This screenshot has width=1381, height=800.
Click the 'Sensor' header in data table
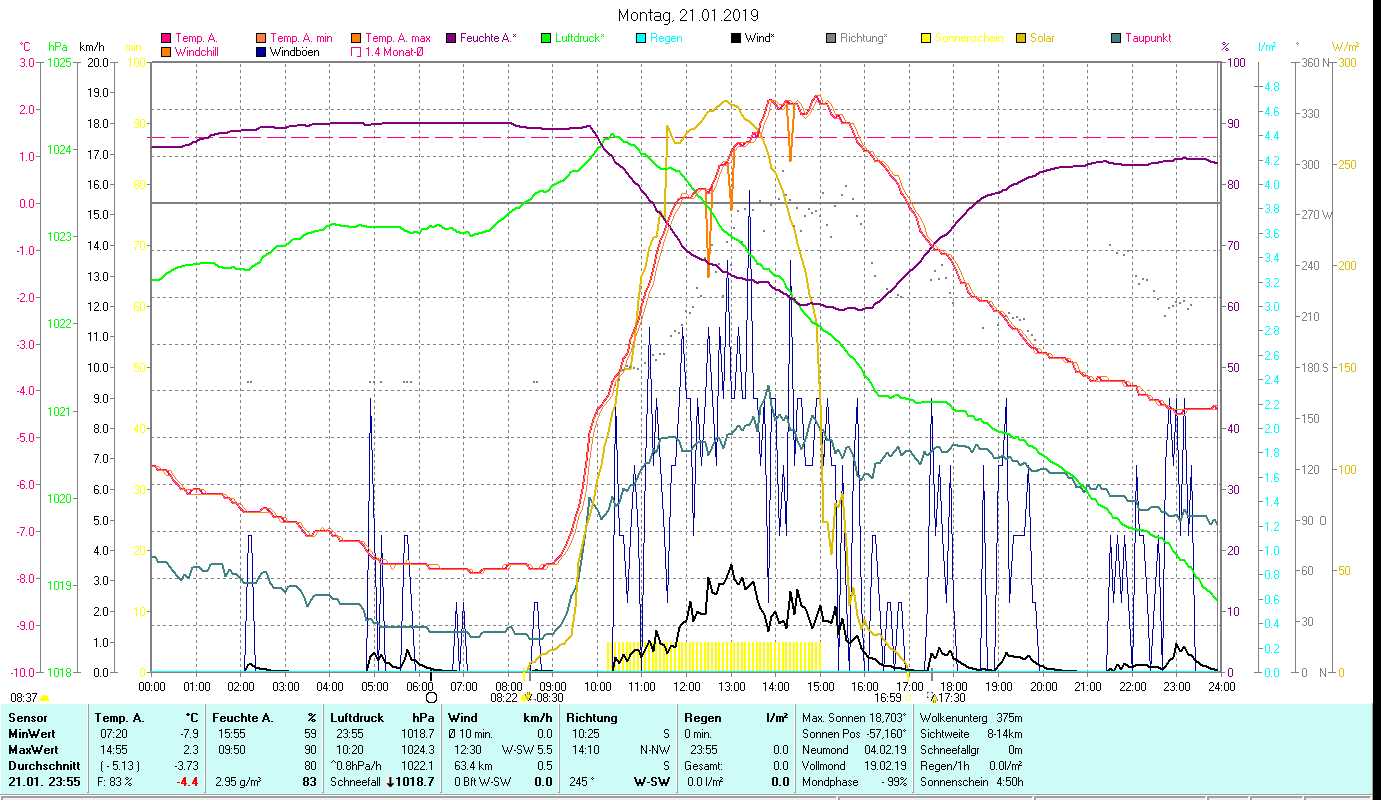(27, 718)
